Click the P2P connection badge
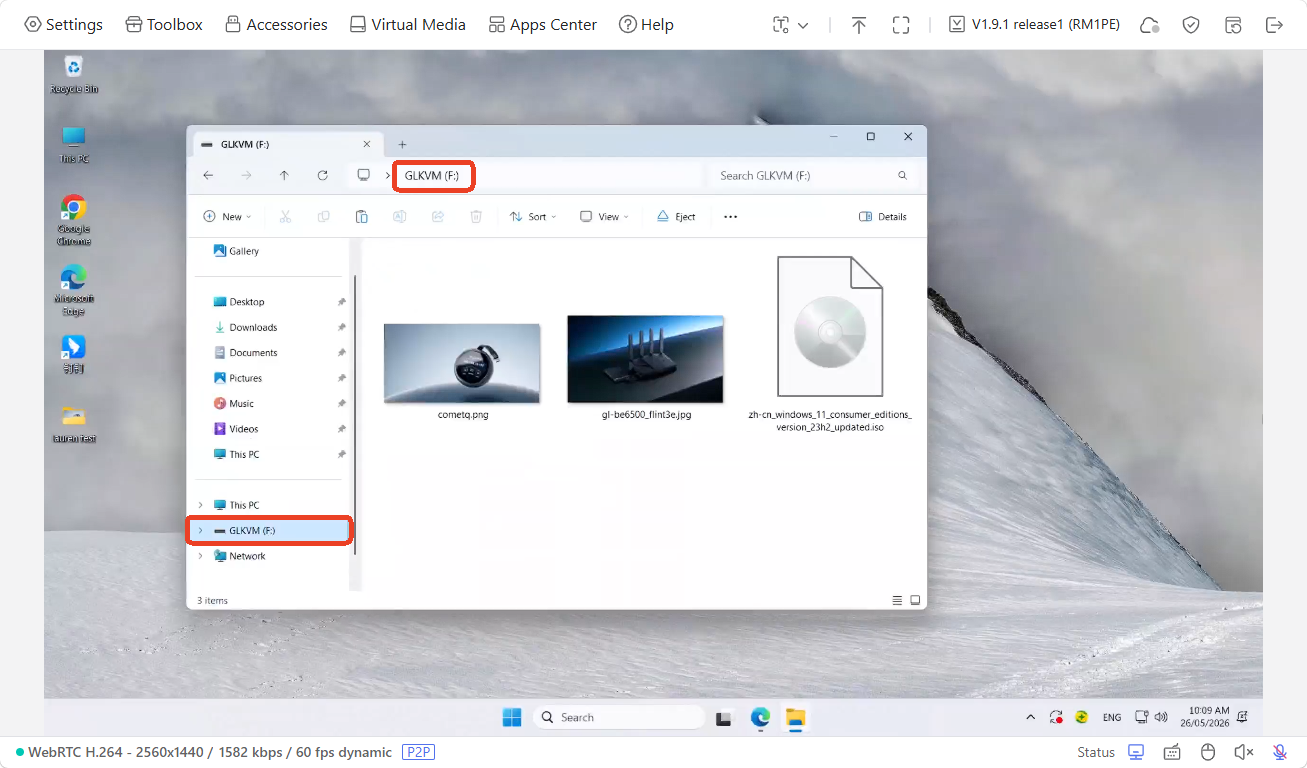Screen dimensions: 1307x768 point(419,752)
